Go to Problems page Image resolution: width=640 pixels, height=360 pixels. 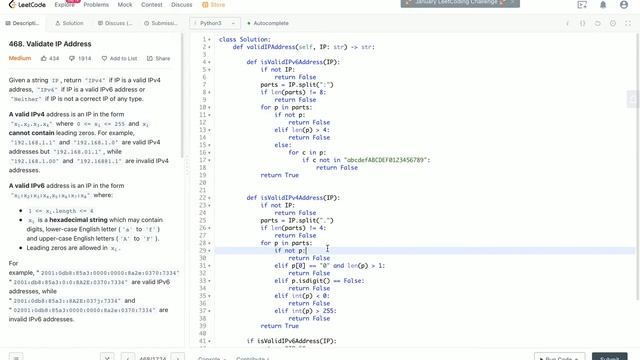click(x=96, y=5)
